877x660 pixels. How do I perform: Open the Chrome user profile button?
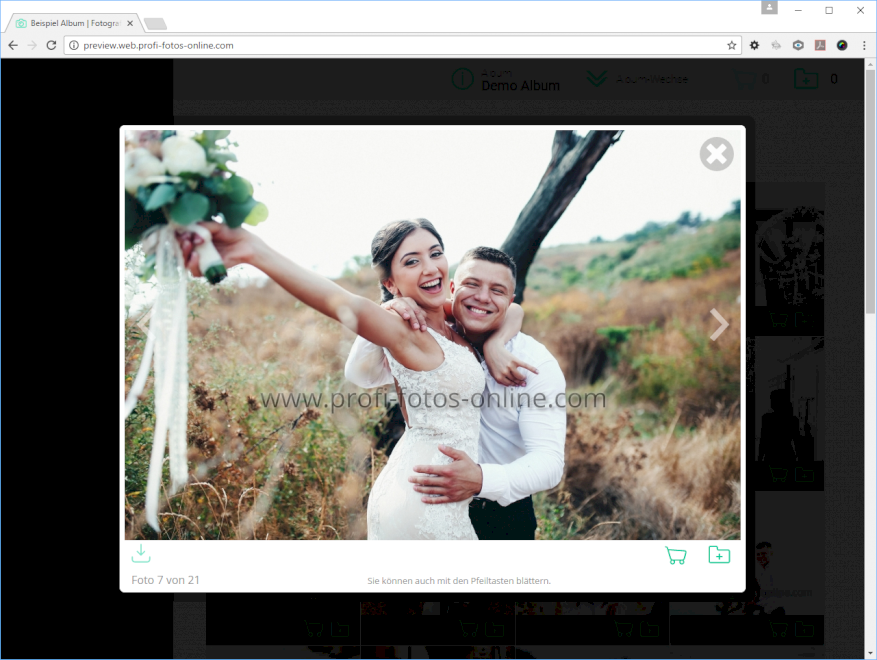(x=770, y=7)
